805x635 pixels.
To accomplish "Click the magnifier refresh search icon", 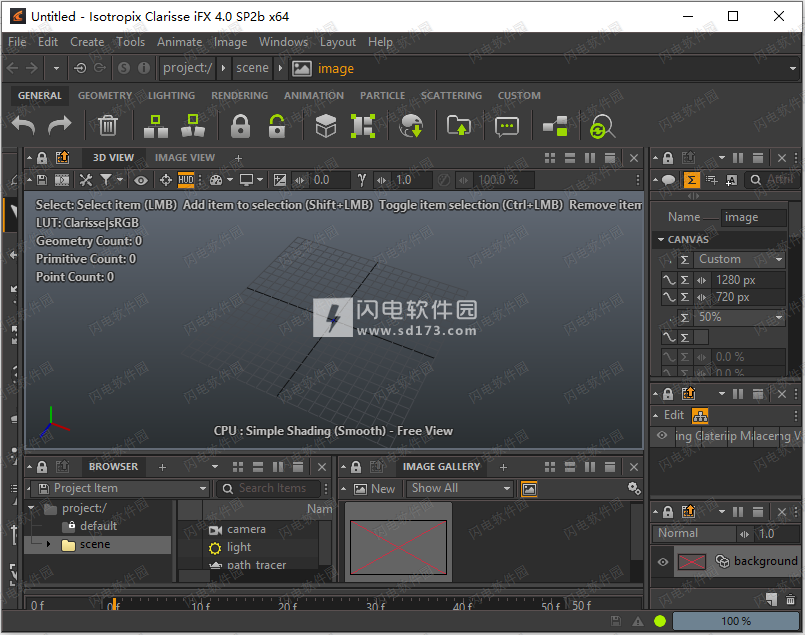I will (x=602, y=127).
